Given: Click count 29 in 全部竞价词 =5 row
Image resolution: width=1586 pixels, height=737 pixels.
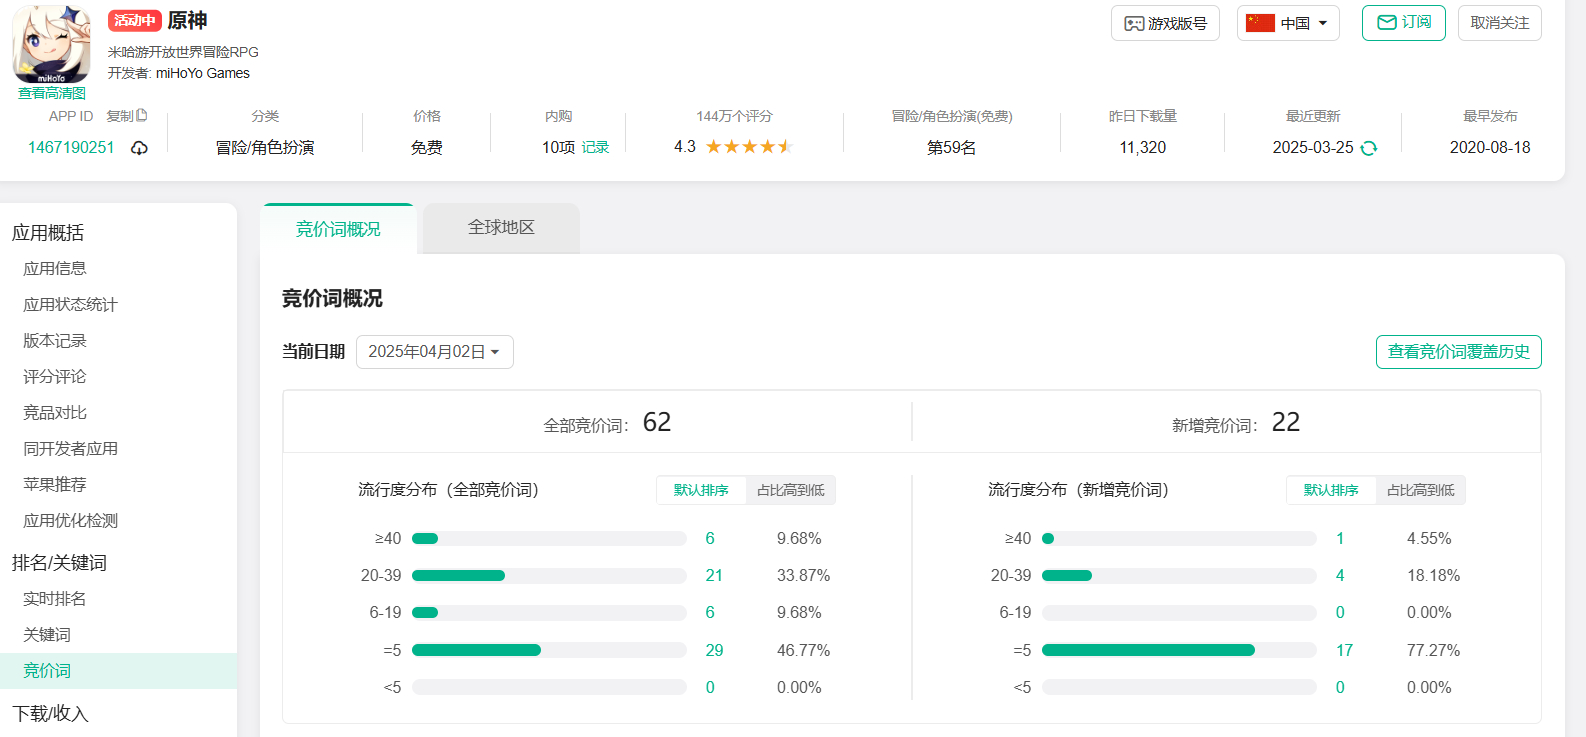Looking at the screenshot, I should (x=714, y=650).
